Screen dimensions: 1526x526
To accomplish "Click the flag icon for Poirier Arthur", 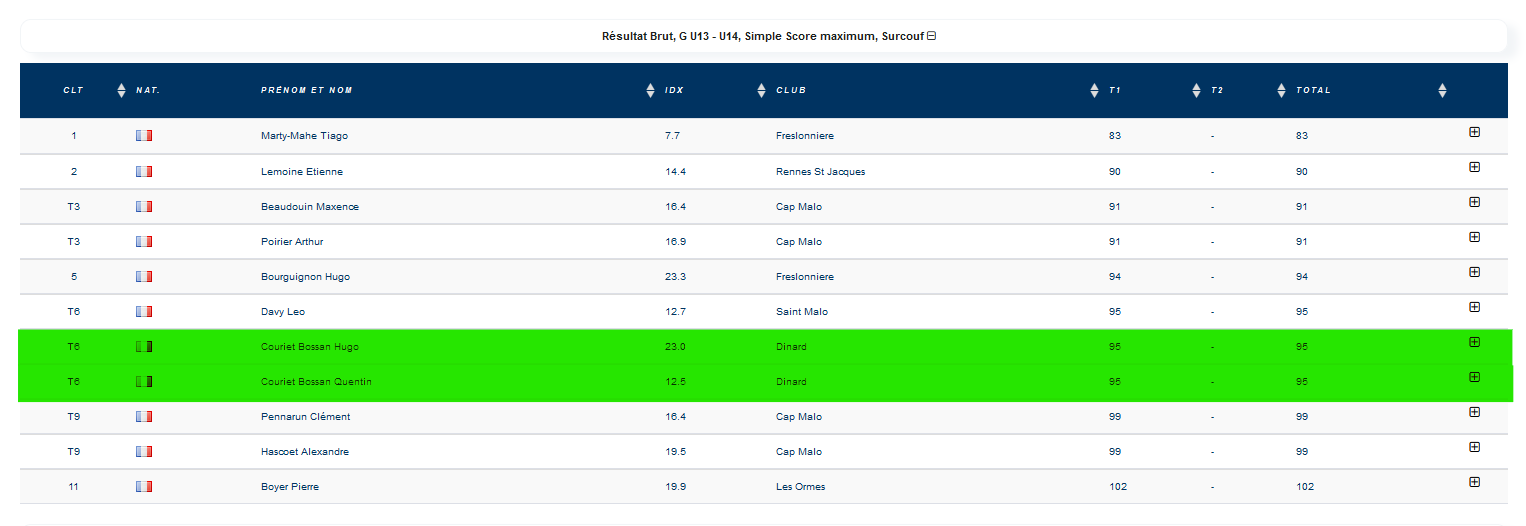I will (x=144, y=242).
